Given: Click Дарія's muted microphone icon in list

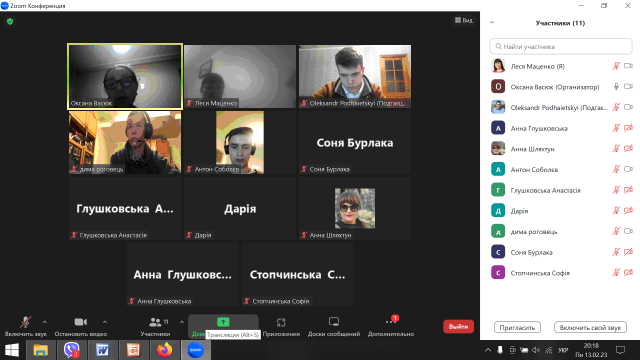Looking at the screenshot, I should click(616, 211).
